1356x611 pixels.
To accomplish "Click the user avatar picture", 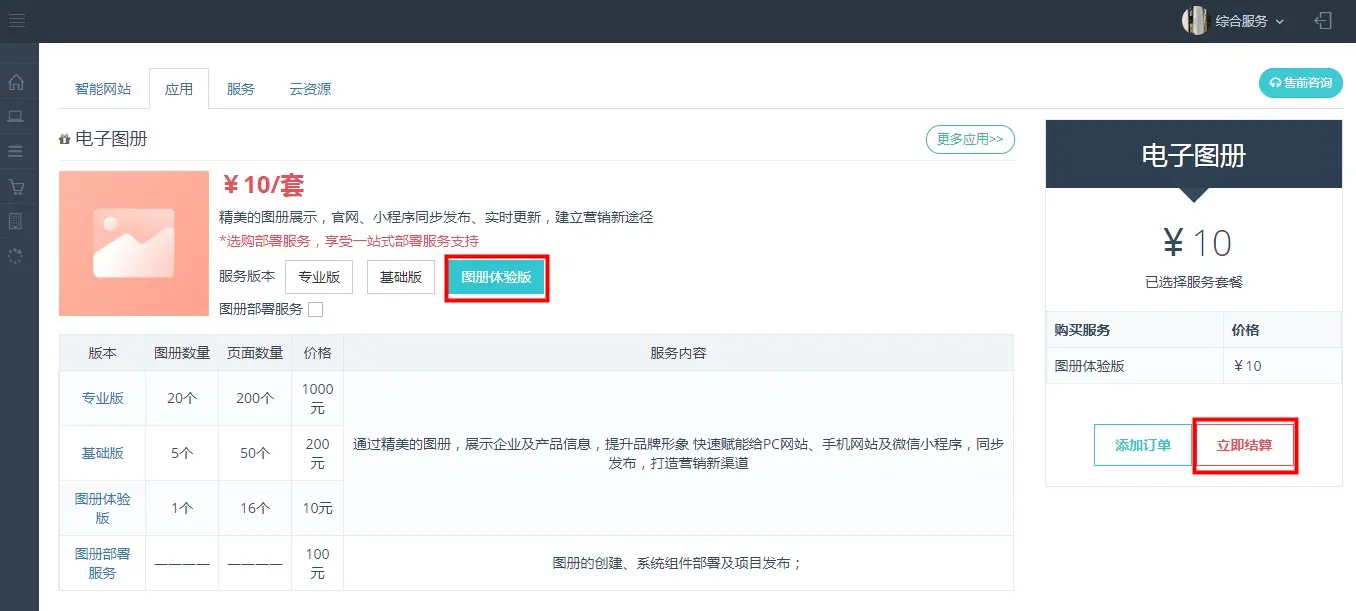I will [x=1195, y=21].
